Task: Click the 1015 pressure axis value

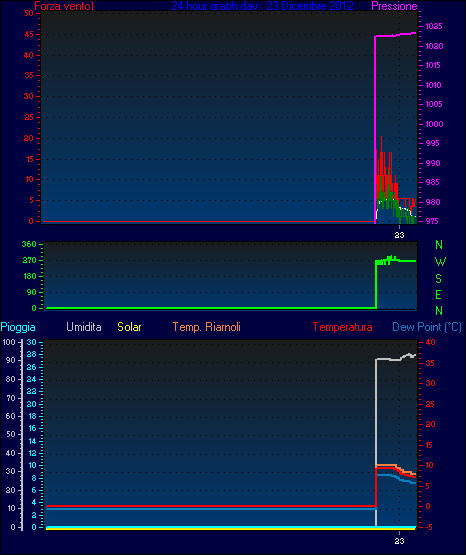Action: [x=433, y=65]
